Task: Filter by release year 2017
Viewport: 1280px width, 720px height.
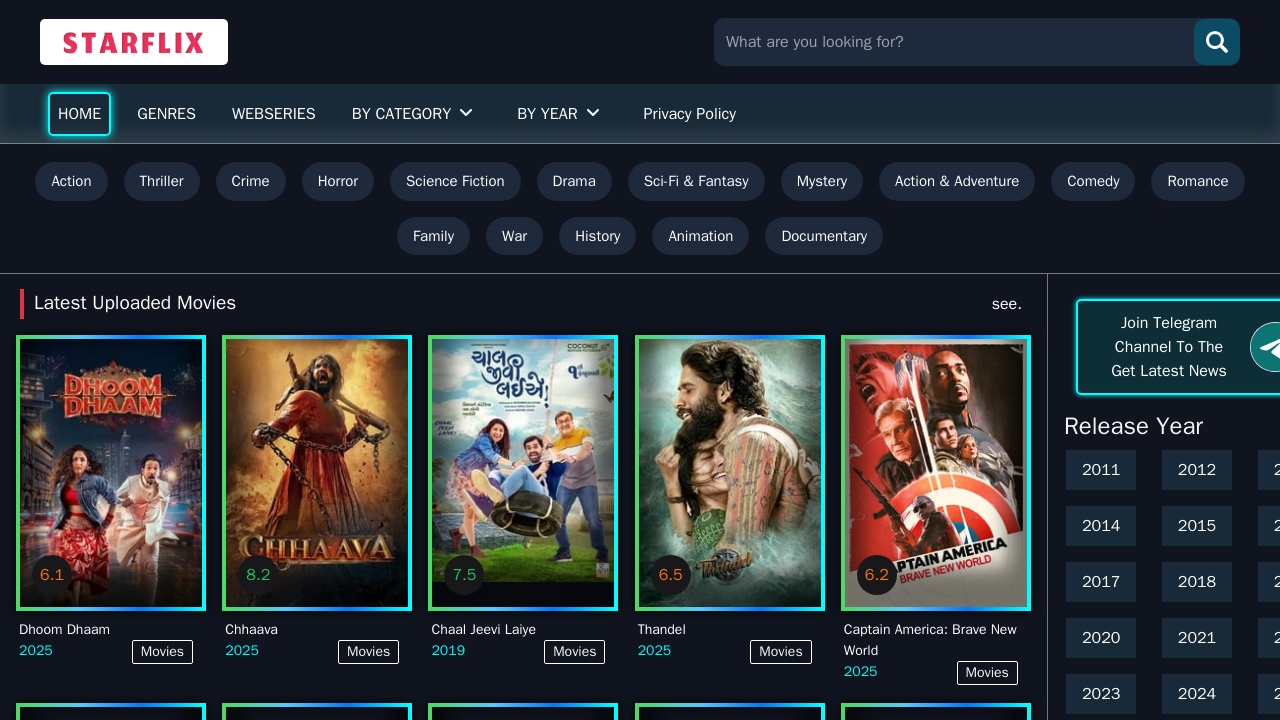Action: click(1101, 582)
